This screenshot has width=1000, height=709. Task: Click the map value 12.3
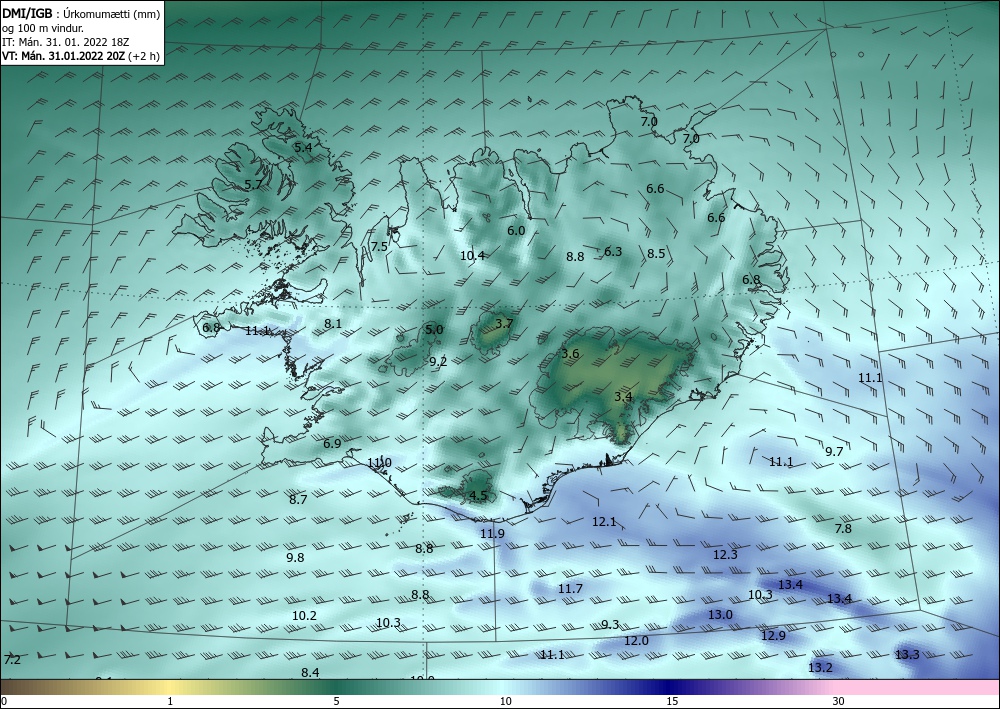click(x=725, y=555)
